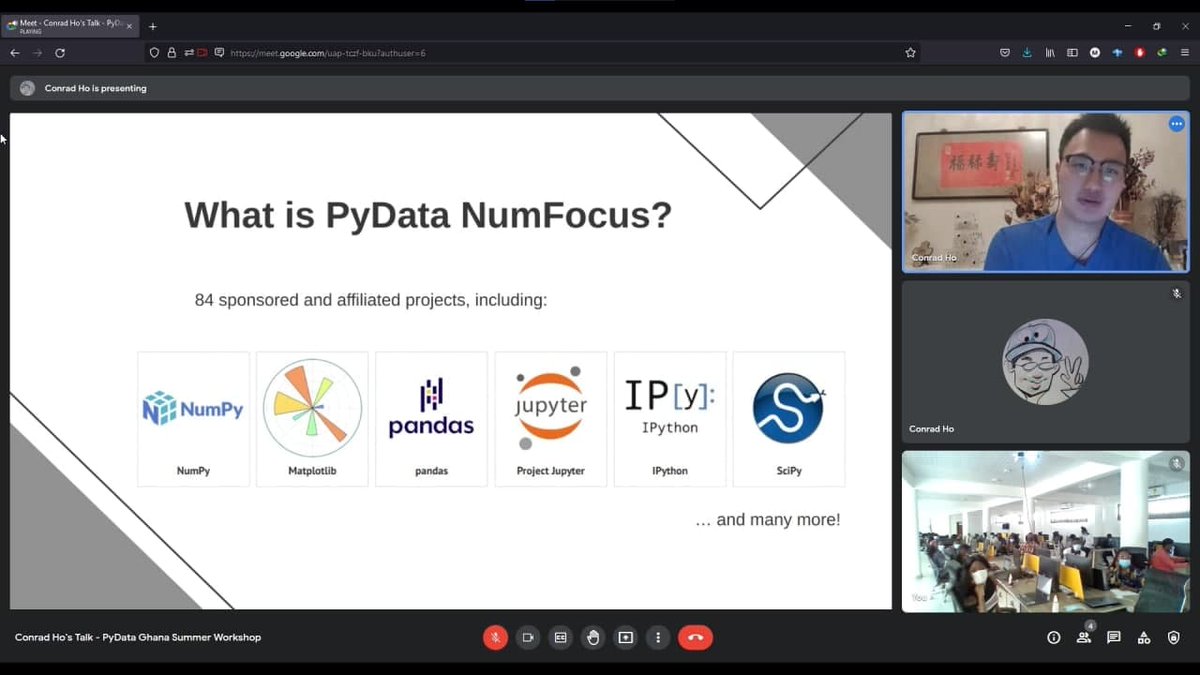The height and width of the screenshot is (675, 1200).
Task: Open a new browser tab
Action: point(153,26)
